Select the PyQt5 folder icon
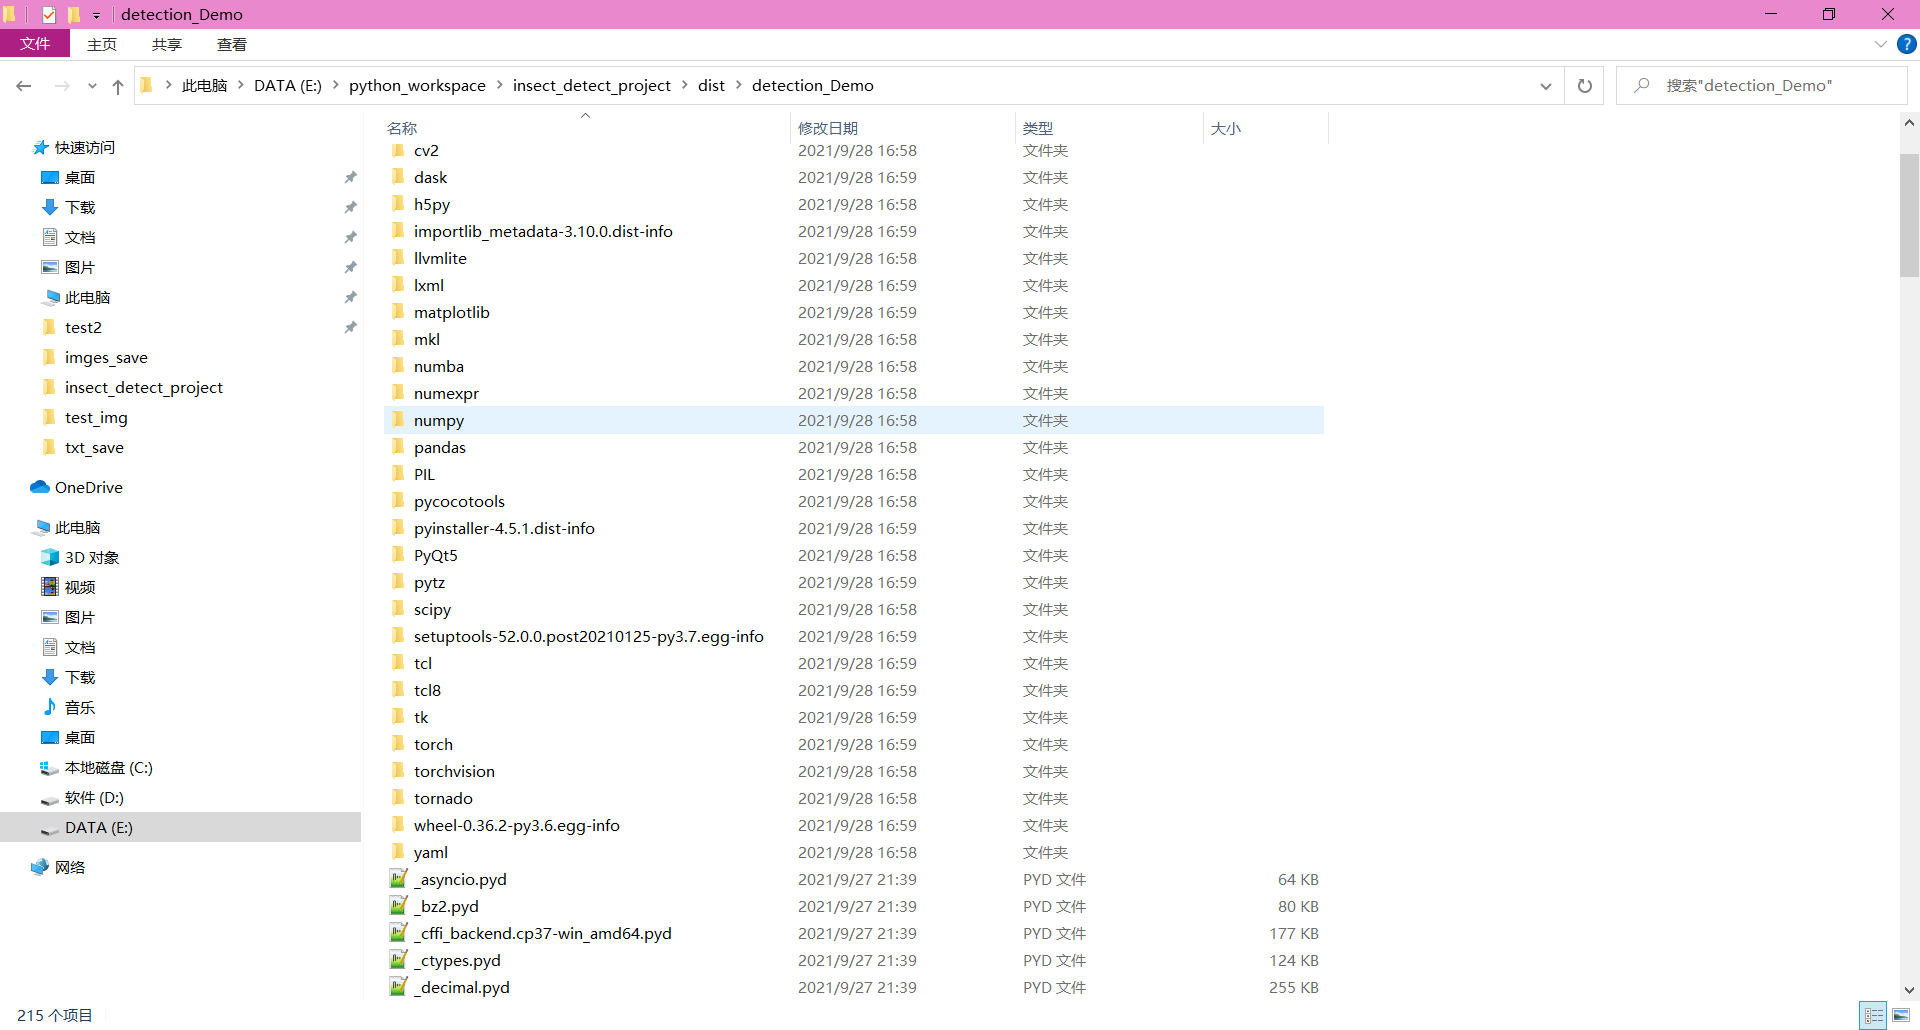 pyautogui.click(x=398, y=555)
